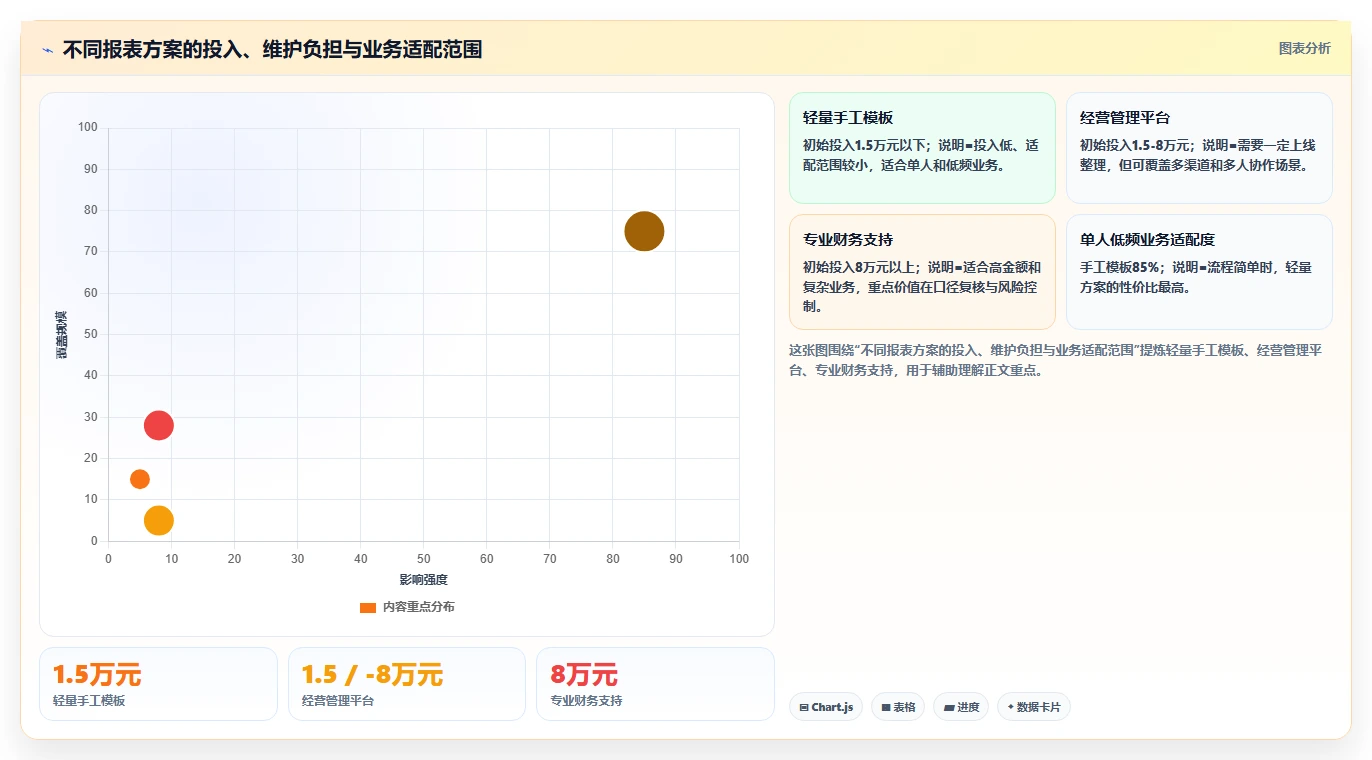The image size is (1372, 760).
Task: Click the amber bubble nearest the x-axis
Action: (x=159, y=520)
